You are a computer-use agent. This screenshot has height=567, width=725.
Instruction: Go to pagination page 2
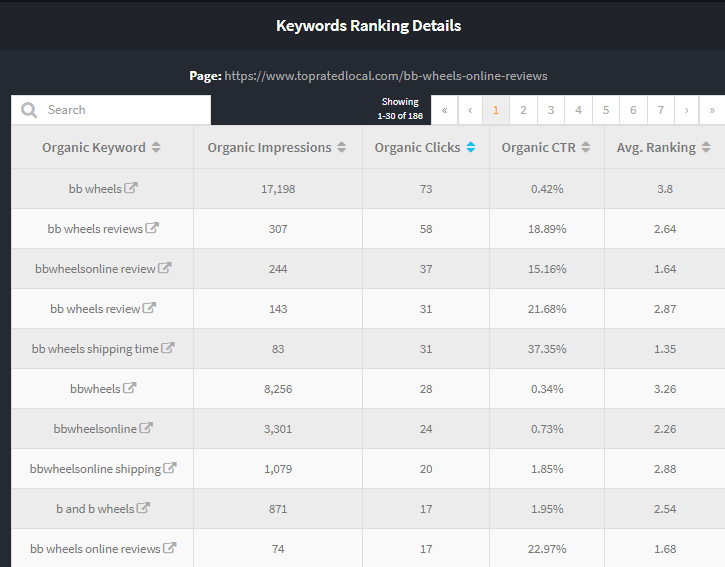tap(523, 110)
